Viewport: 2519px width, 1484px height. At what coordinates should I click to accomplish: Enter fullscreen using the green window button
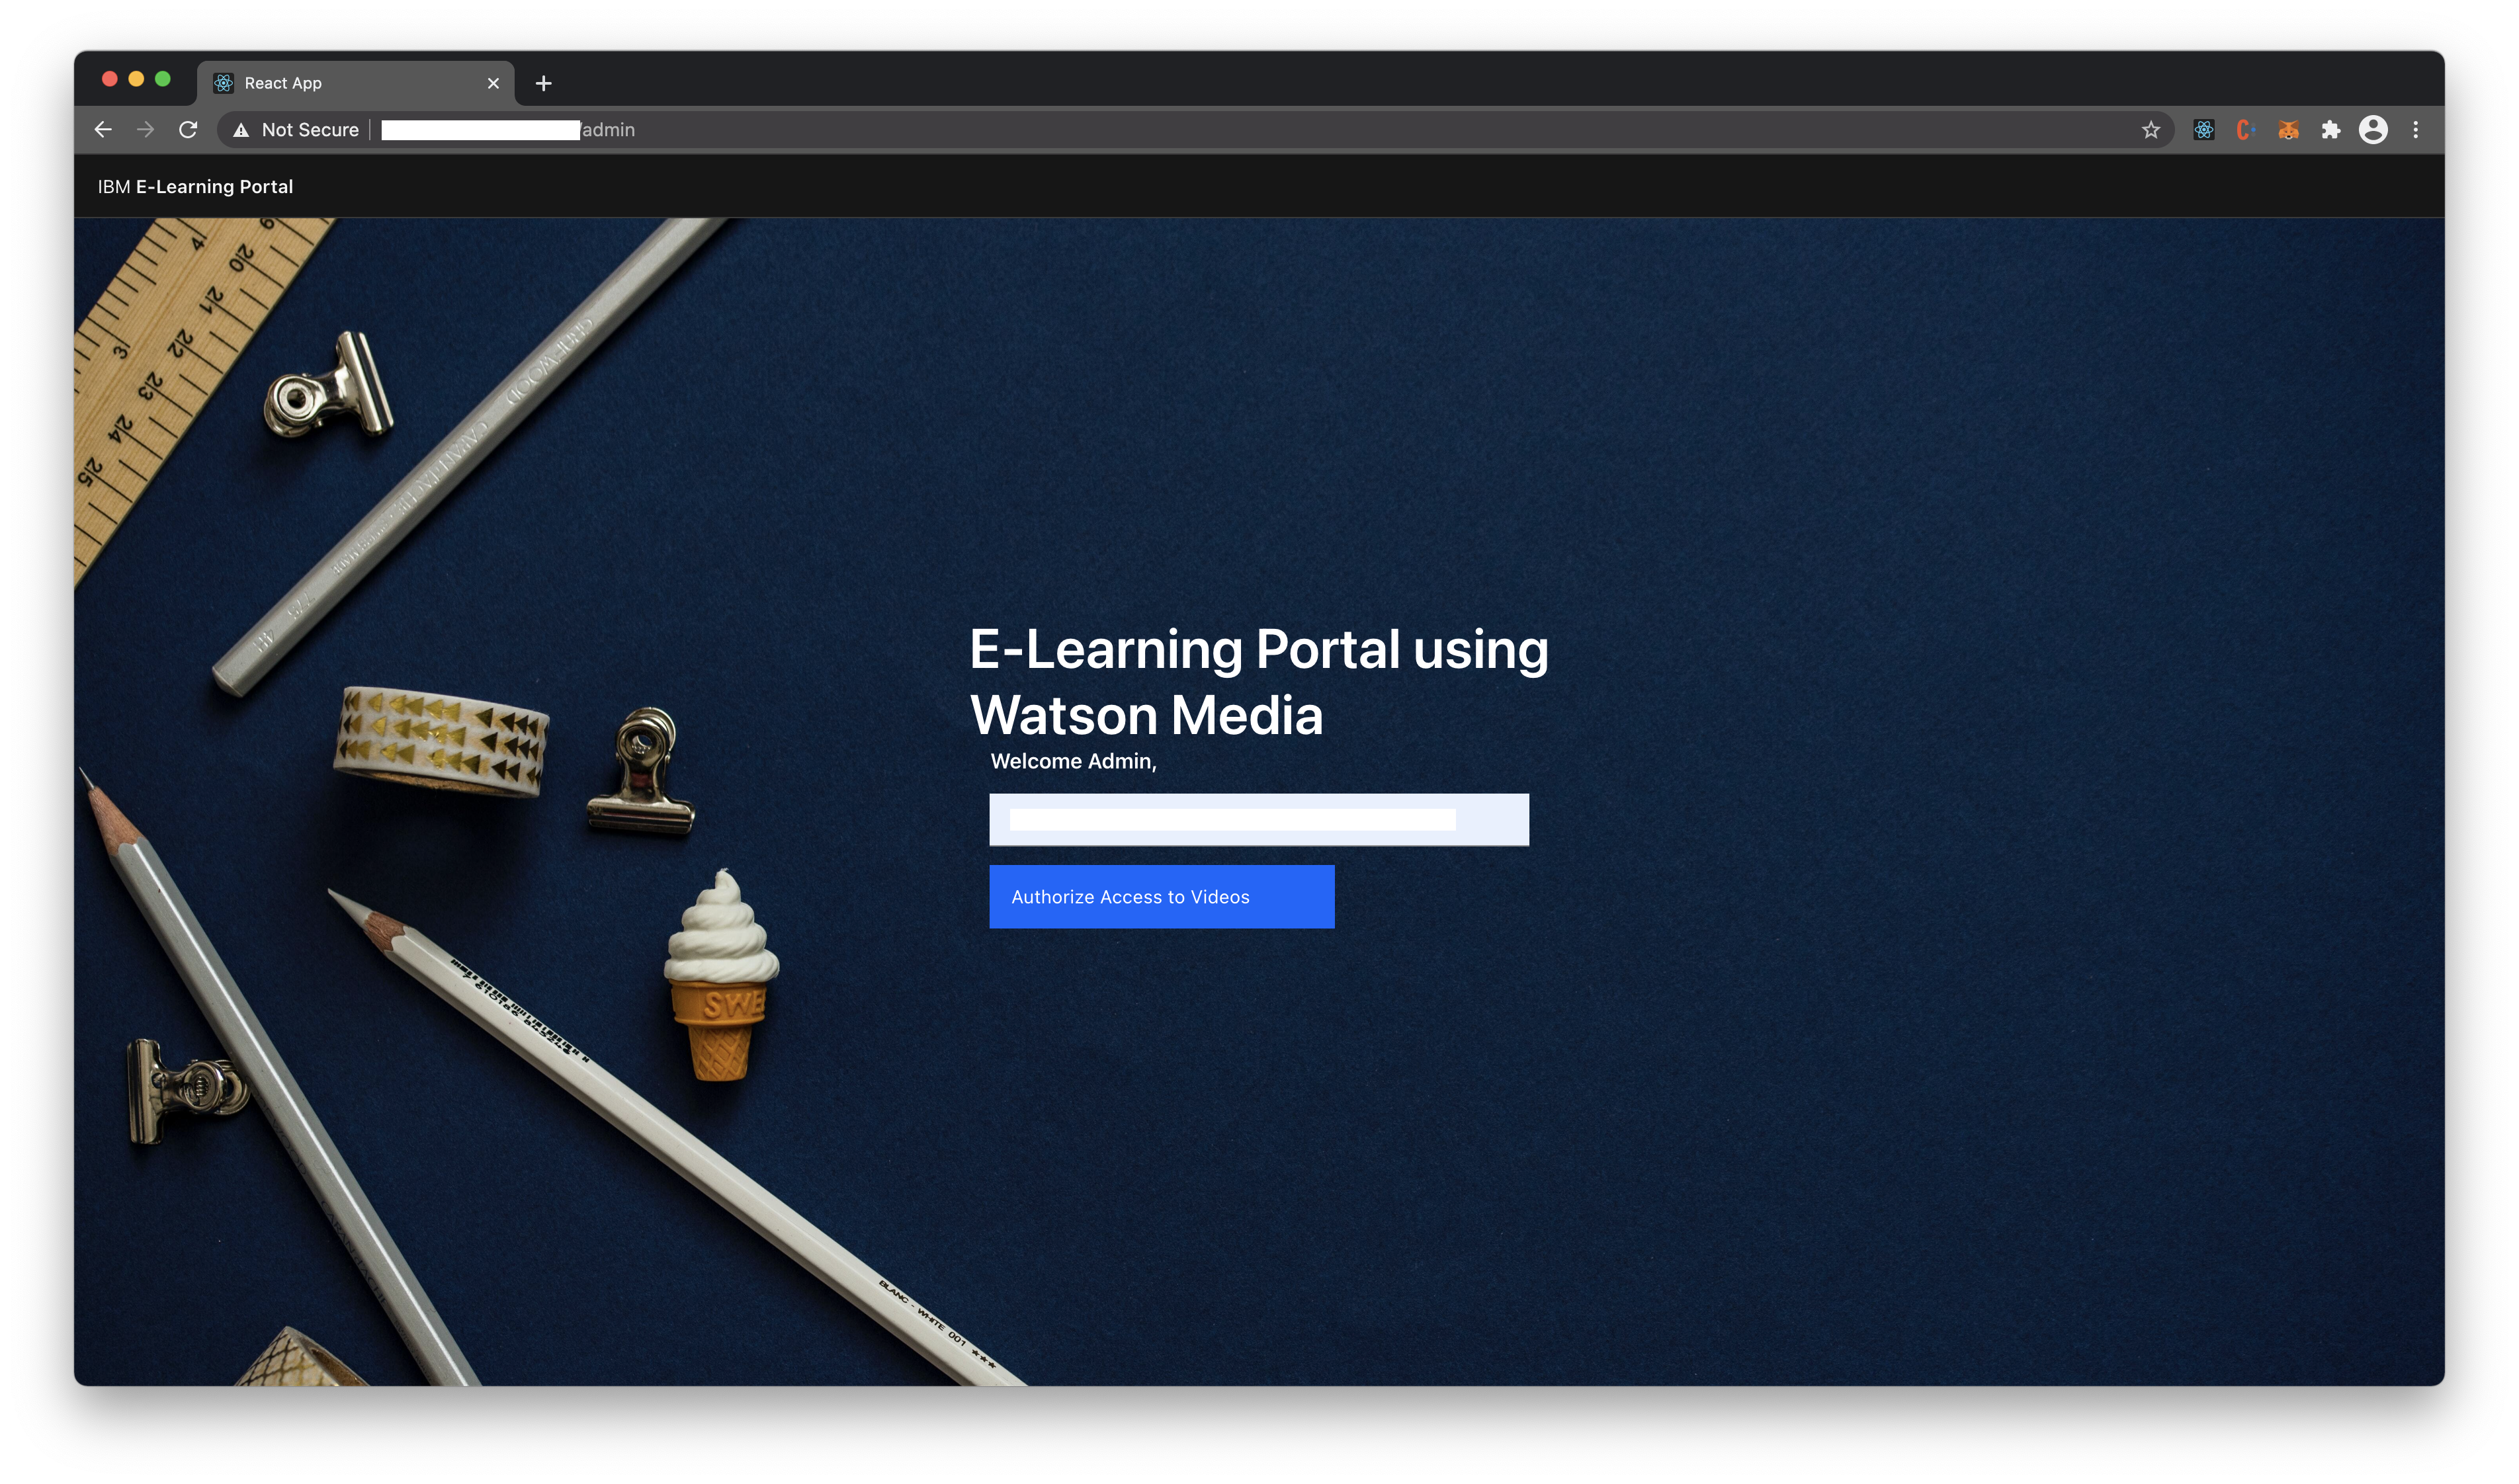tap(163, 79)
